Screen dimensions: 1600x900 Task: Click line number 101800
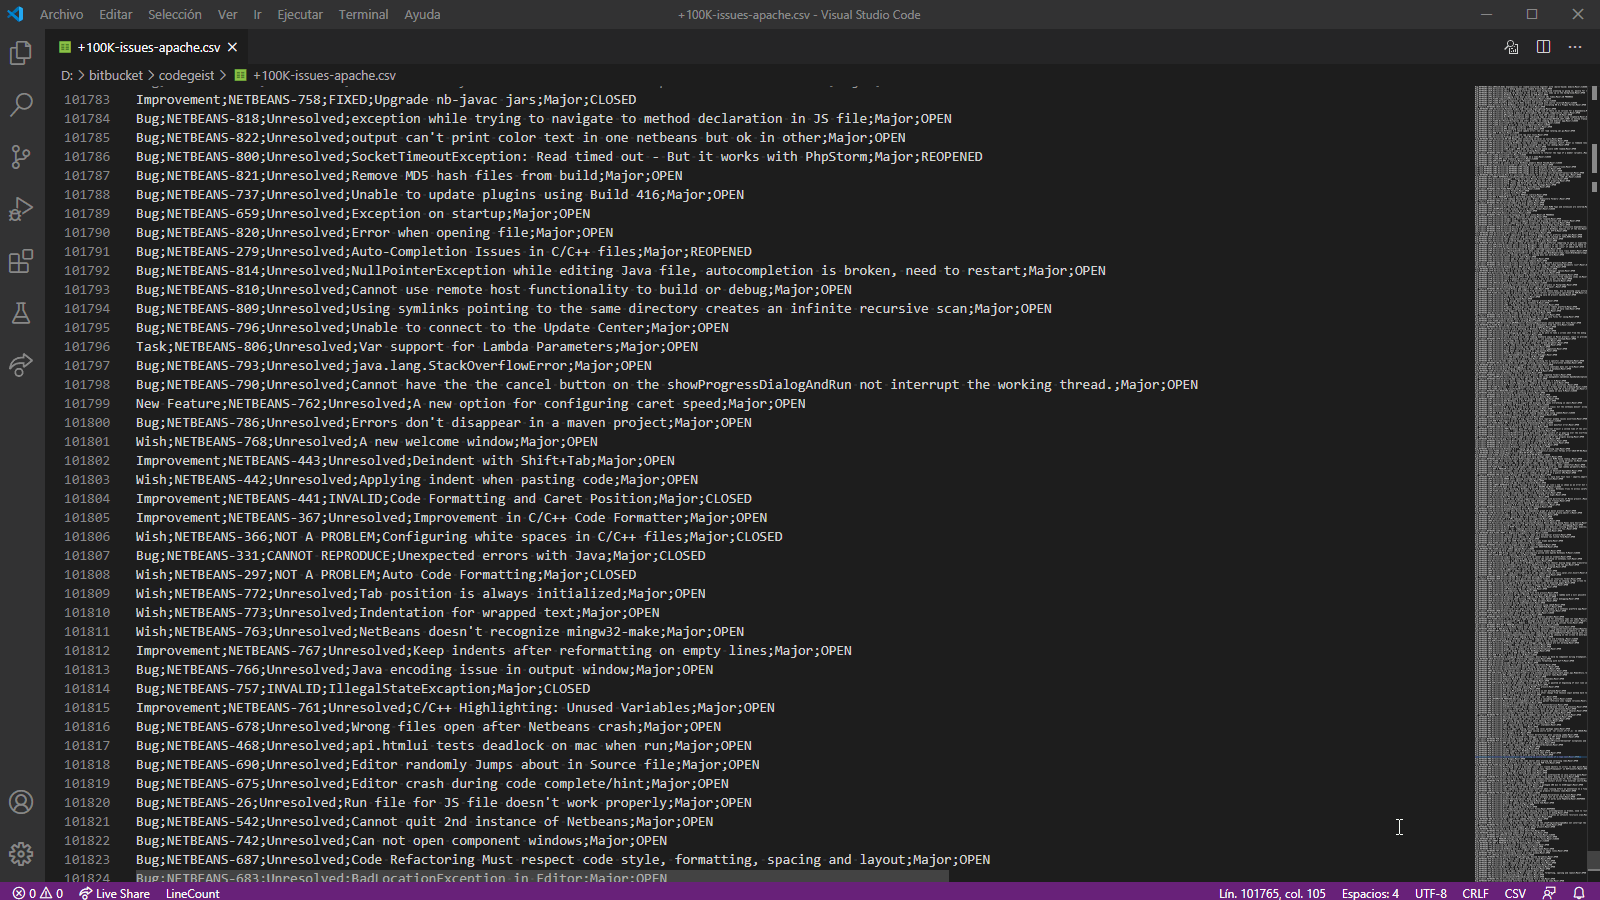point(87,423)
